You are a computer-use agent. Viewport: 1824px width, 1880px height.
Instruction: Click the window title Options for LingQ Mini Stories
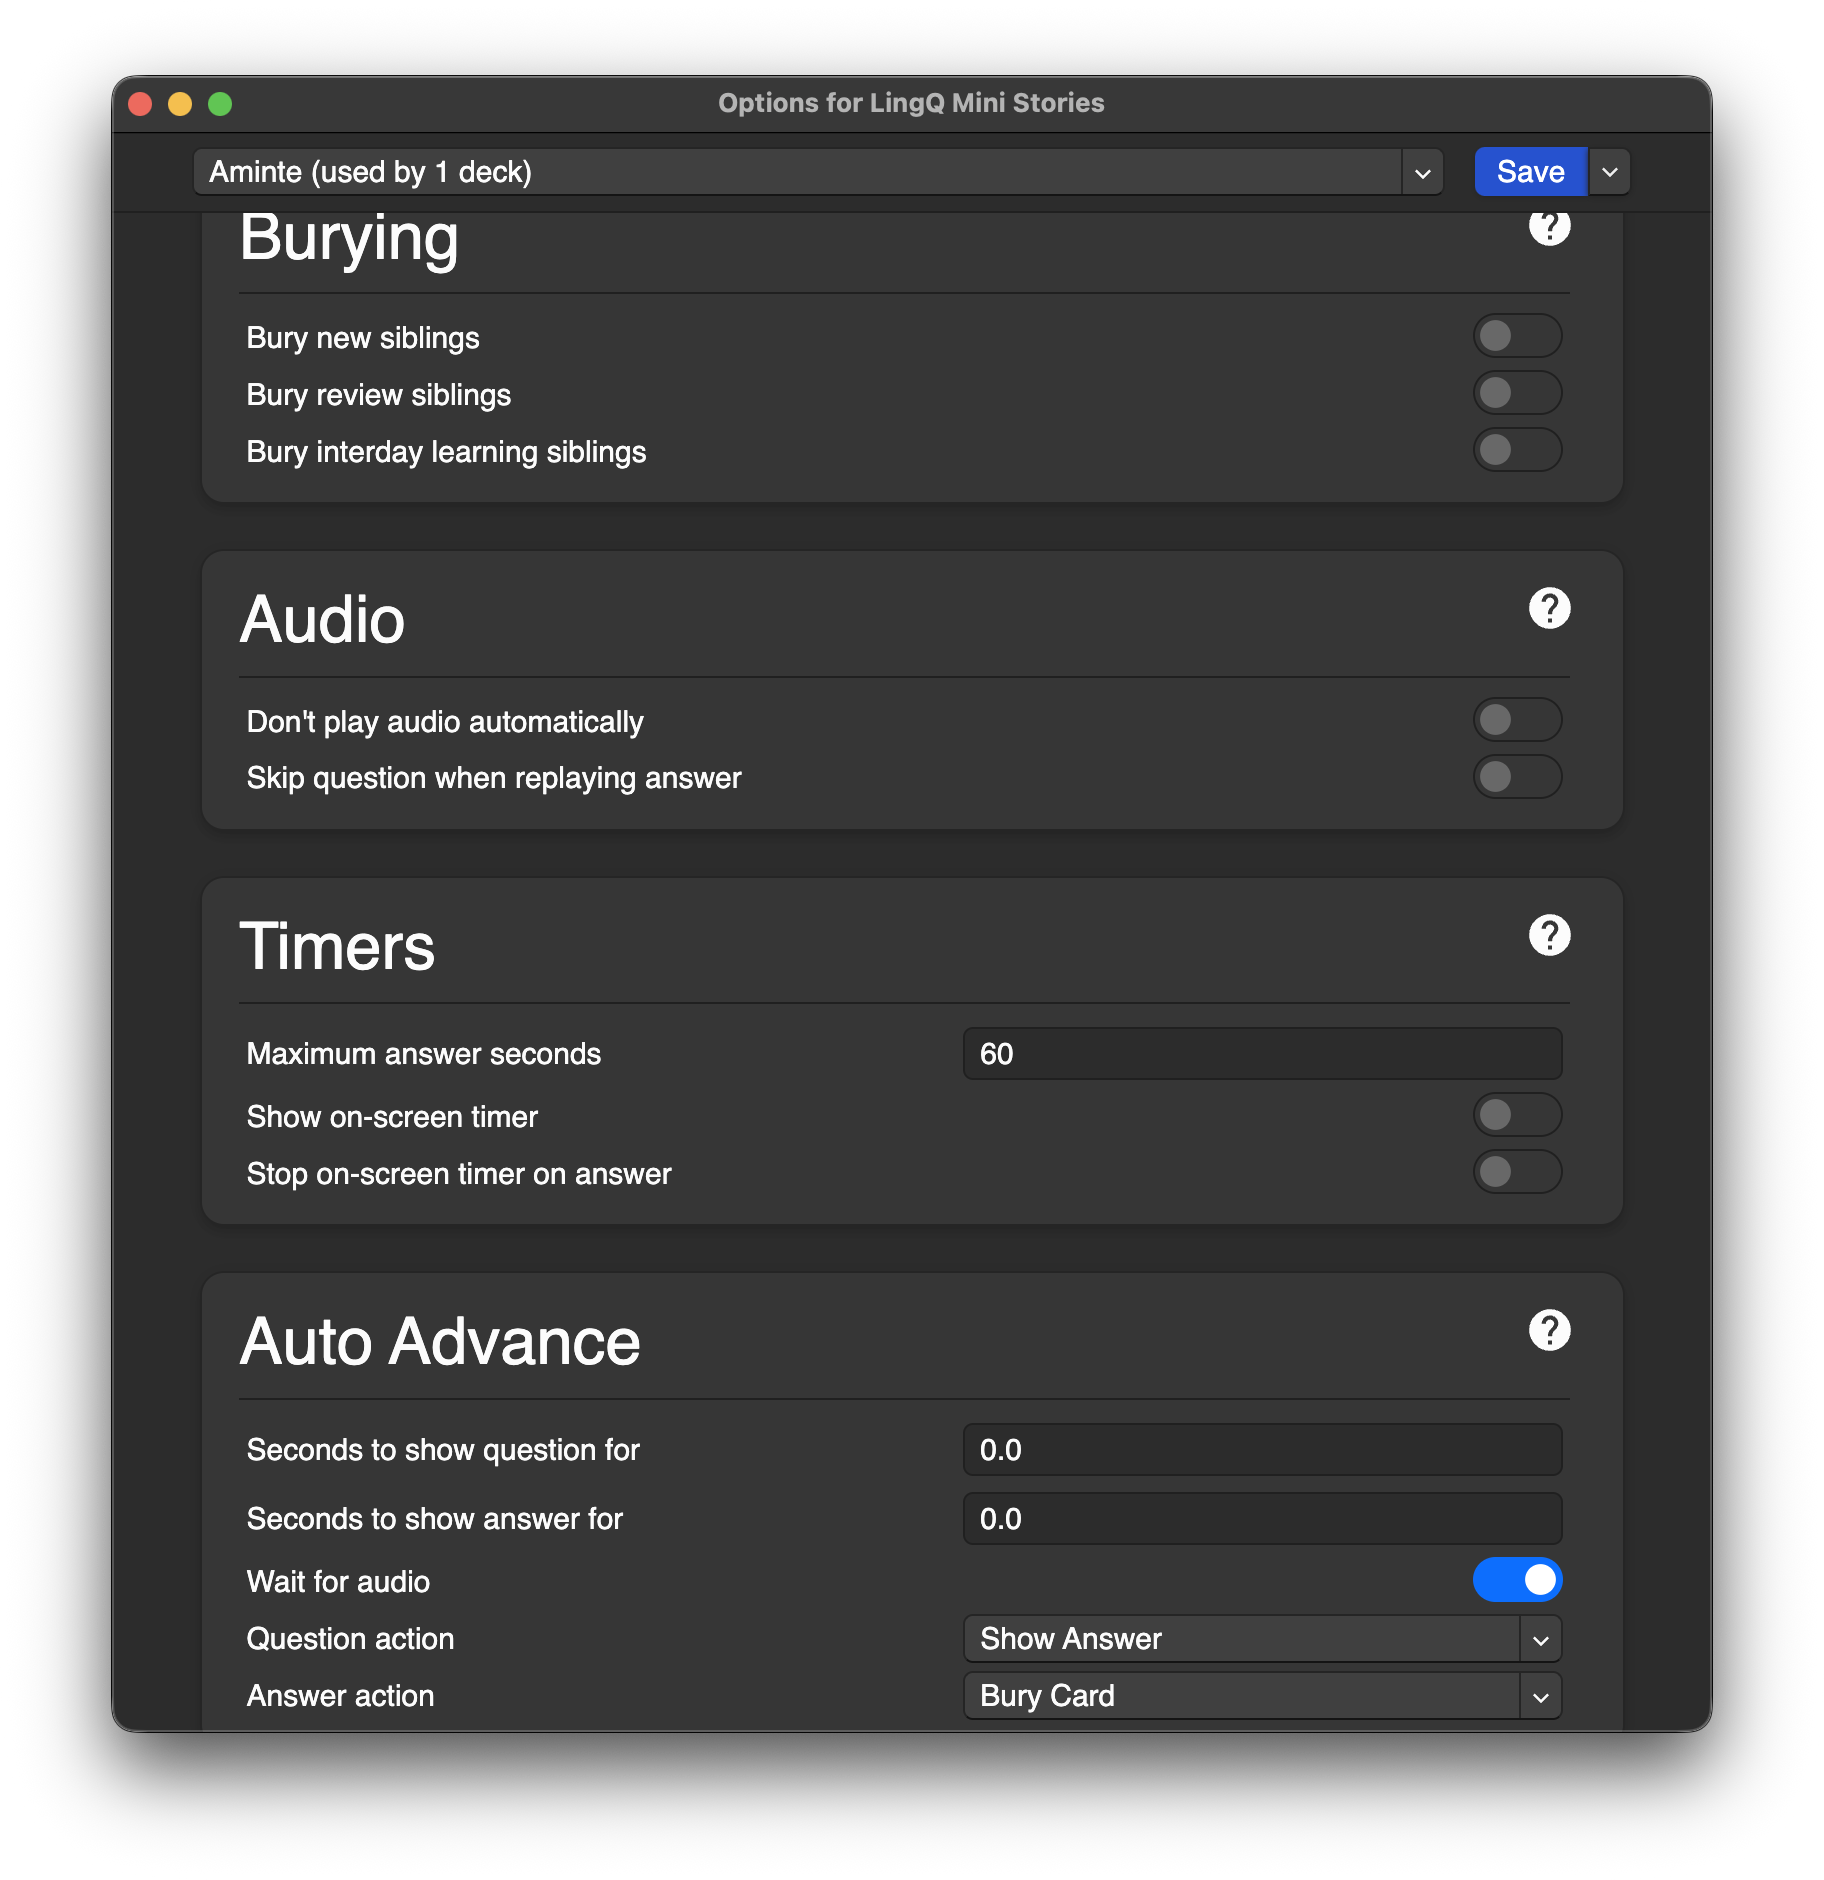[911, 103]
